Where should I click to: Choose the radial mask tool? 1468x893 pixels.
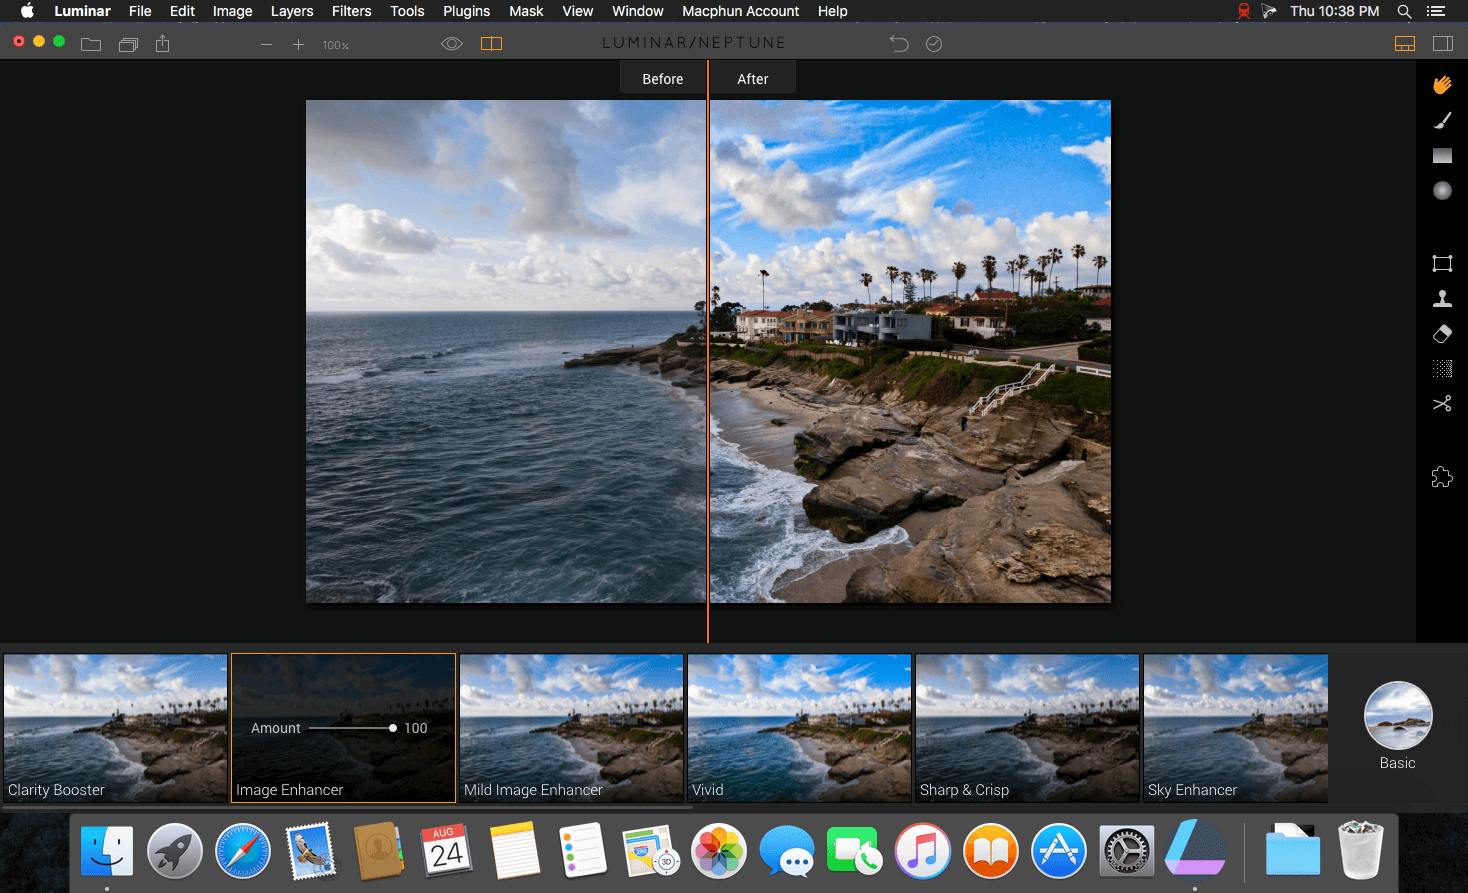1442,190
